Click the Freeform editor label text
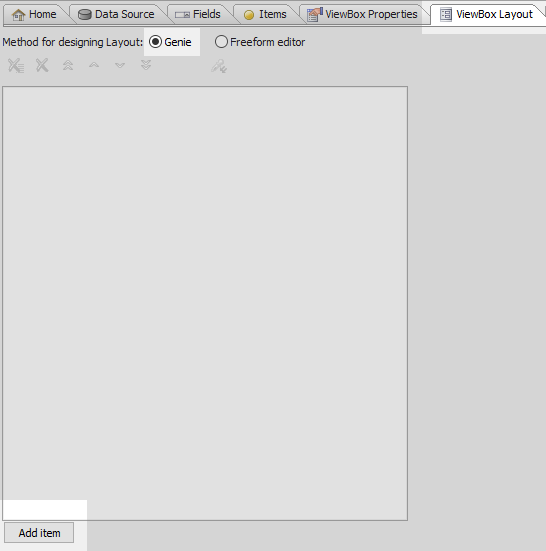This screenshot has height=551, width=546. [267, 42]
